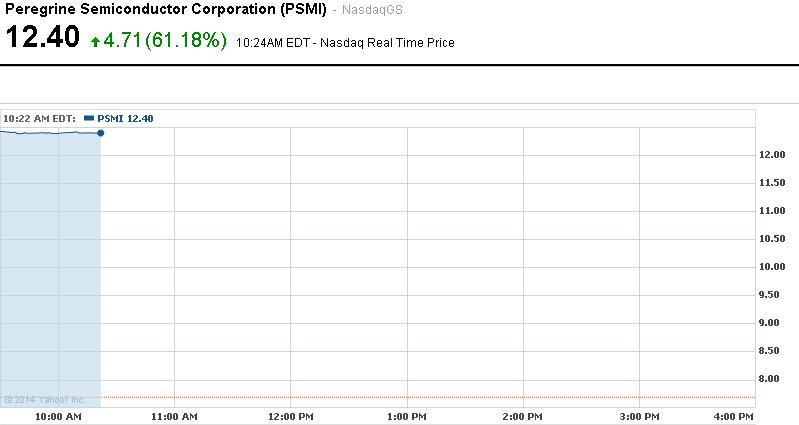
Task: Click the 12.00 price axis label
Action: tap(772, 155)
